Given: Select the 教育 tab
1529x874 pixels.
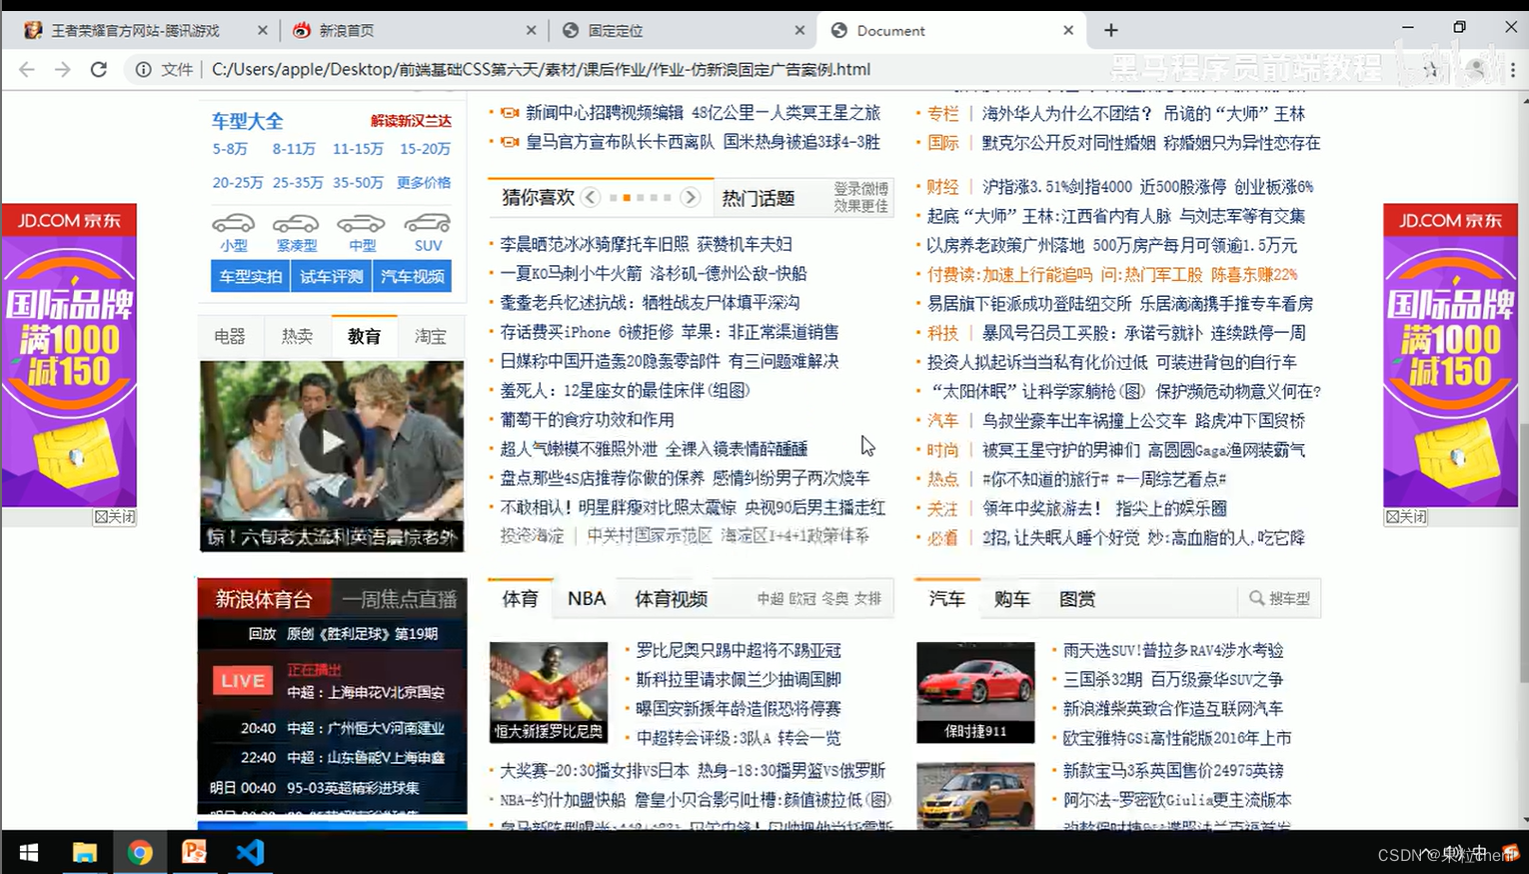Looking at the screenshot, I should pyautogui.click(x=364, y=336).
